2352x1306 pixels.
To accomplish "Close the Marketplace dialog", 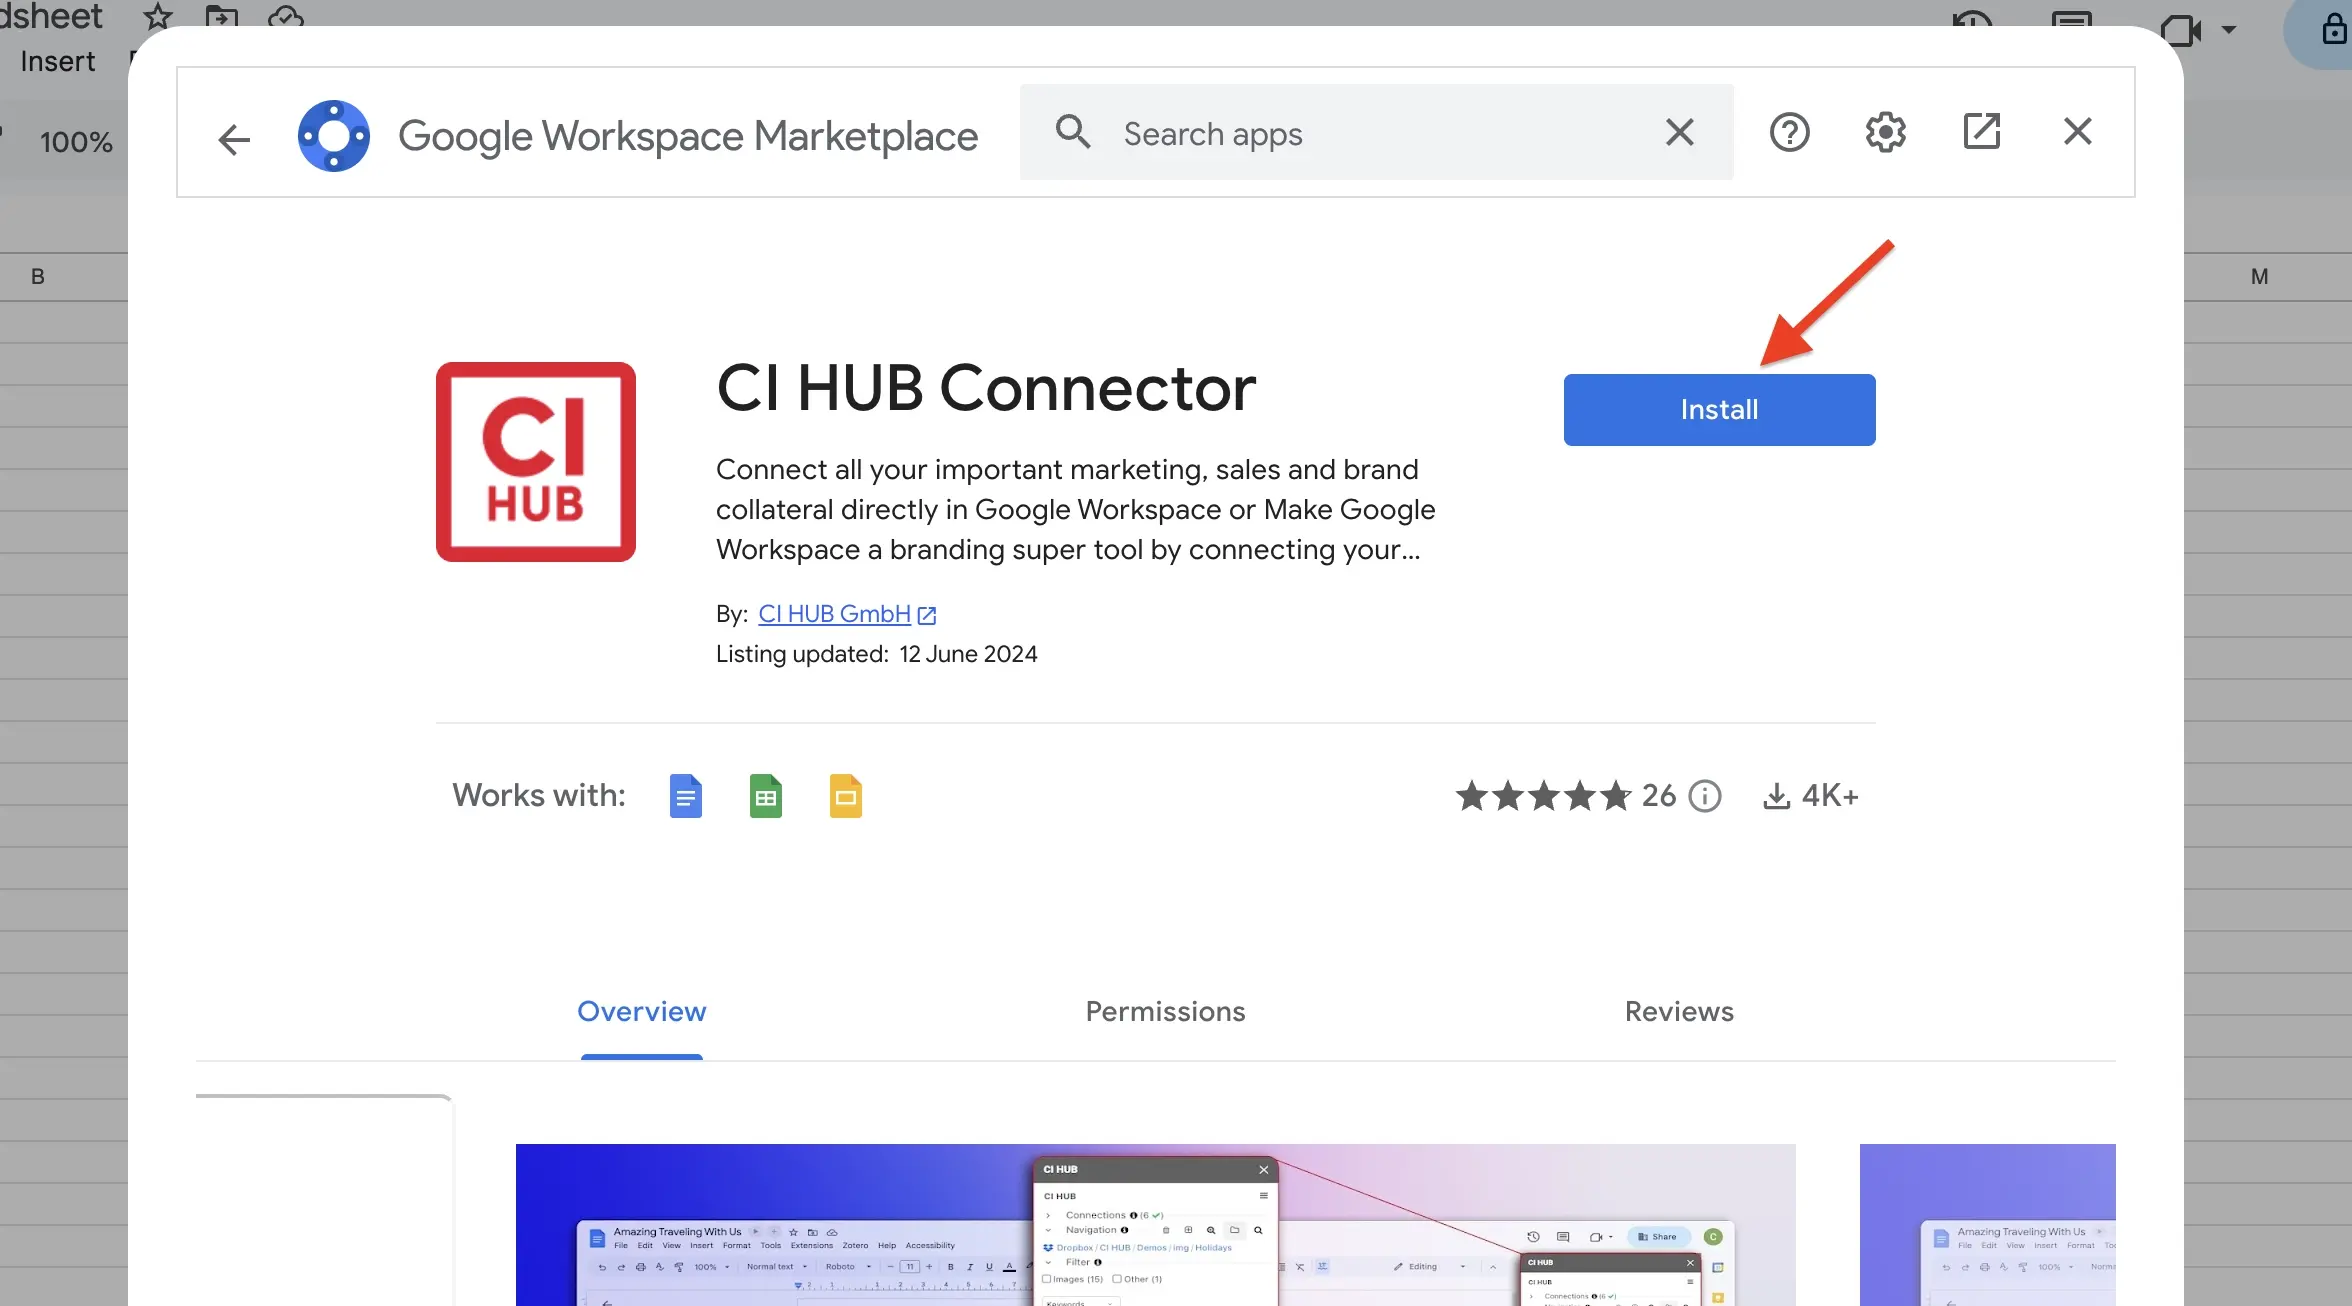I will click(2077, 131).
